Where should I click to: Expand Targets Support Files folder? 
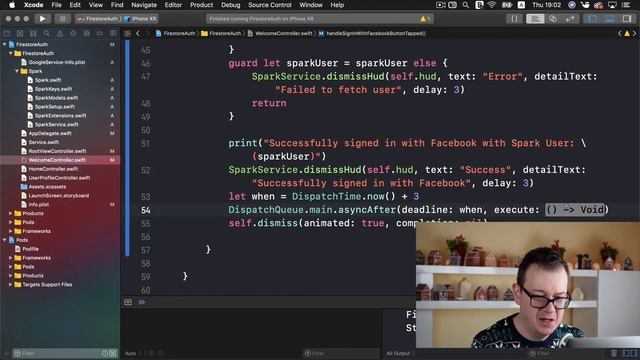pos(11,284)
